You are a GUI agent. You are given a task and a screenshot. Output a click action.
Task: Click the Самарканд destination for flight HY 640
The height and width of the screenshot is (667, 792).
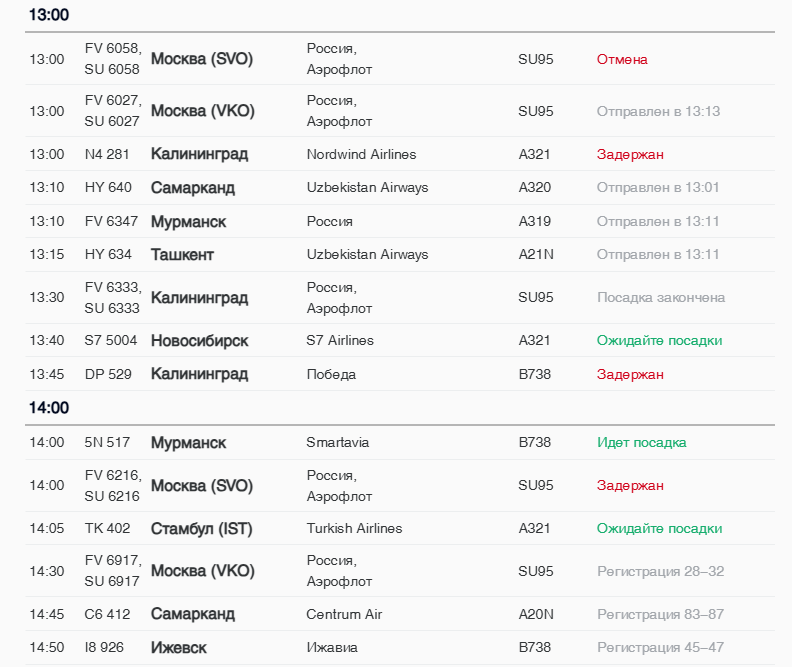(x=193, y=188)
